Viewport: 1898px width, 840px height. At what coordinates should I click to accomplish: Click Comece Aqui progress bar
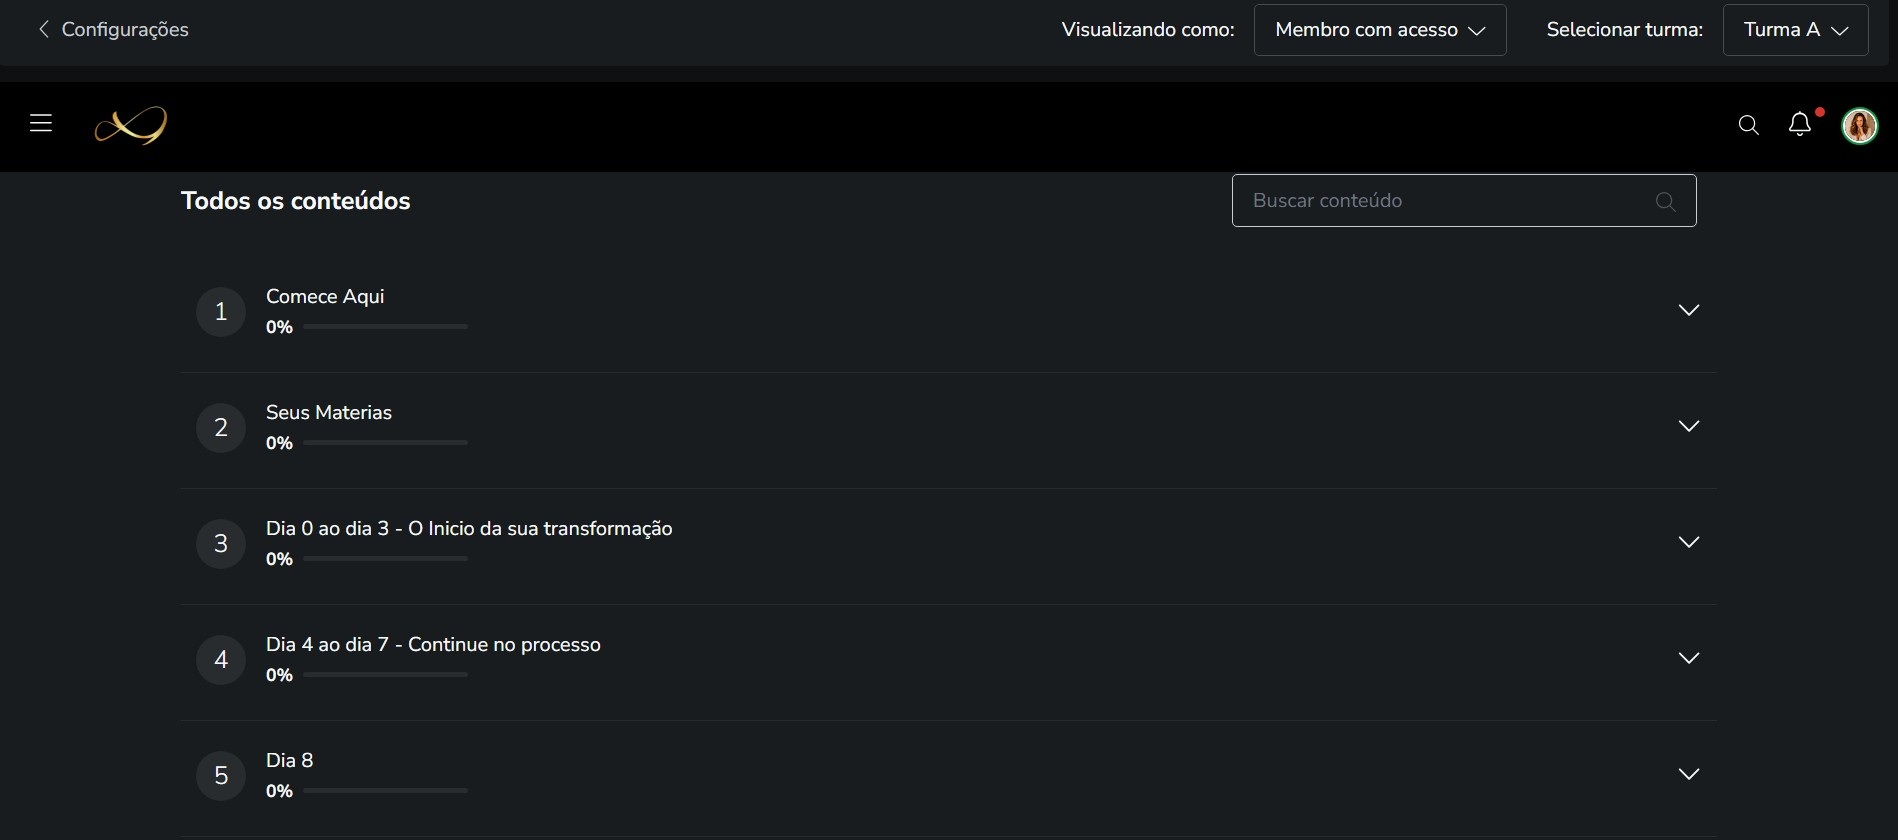coord(385,327)
